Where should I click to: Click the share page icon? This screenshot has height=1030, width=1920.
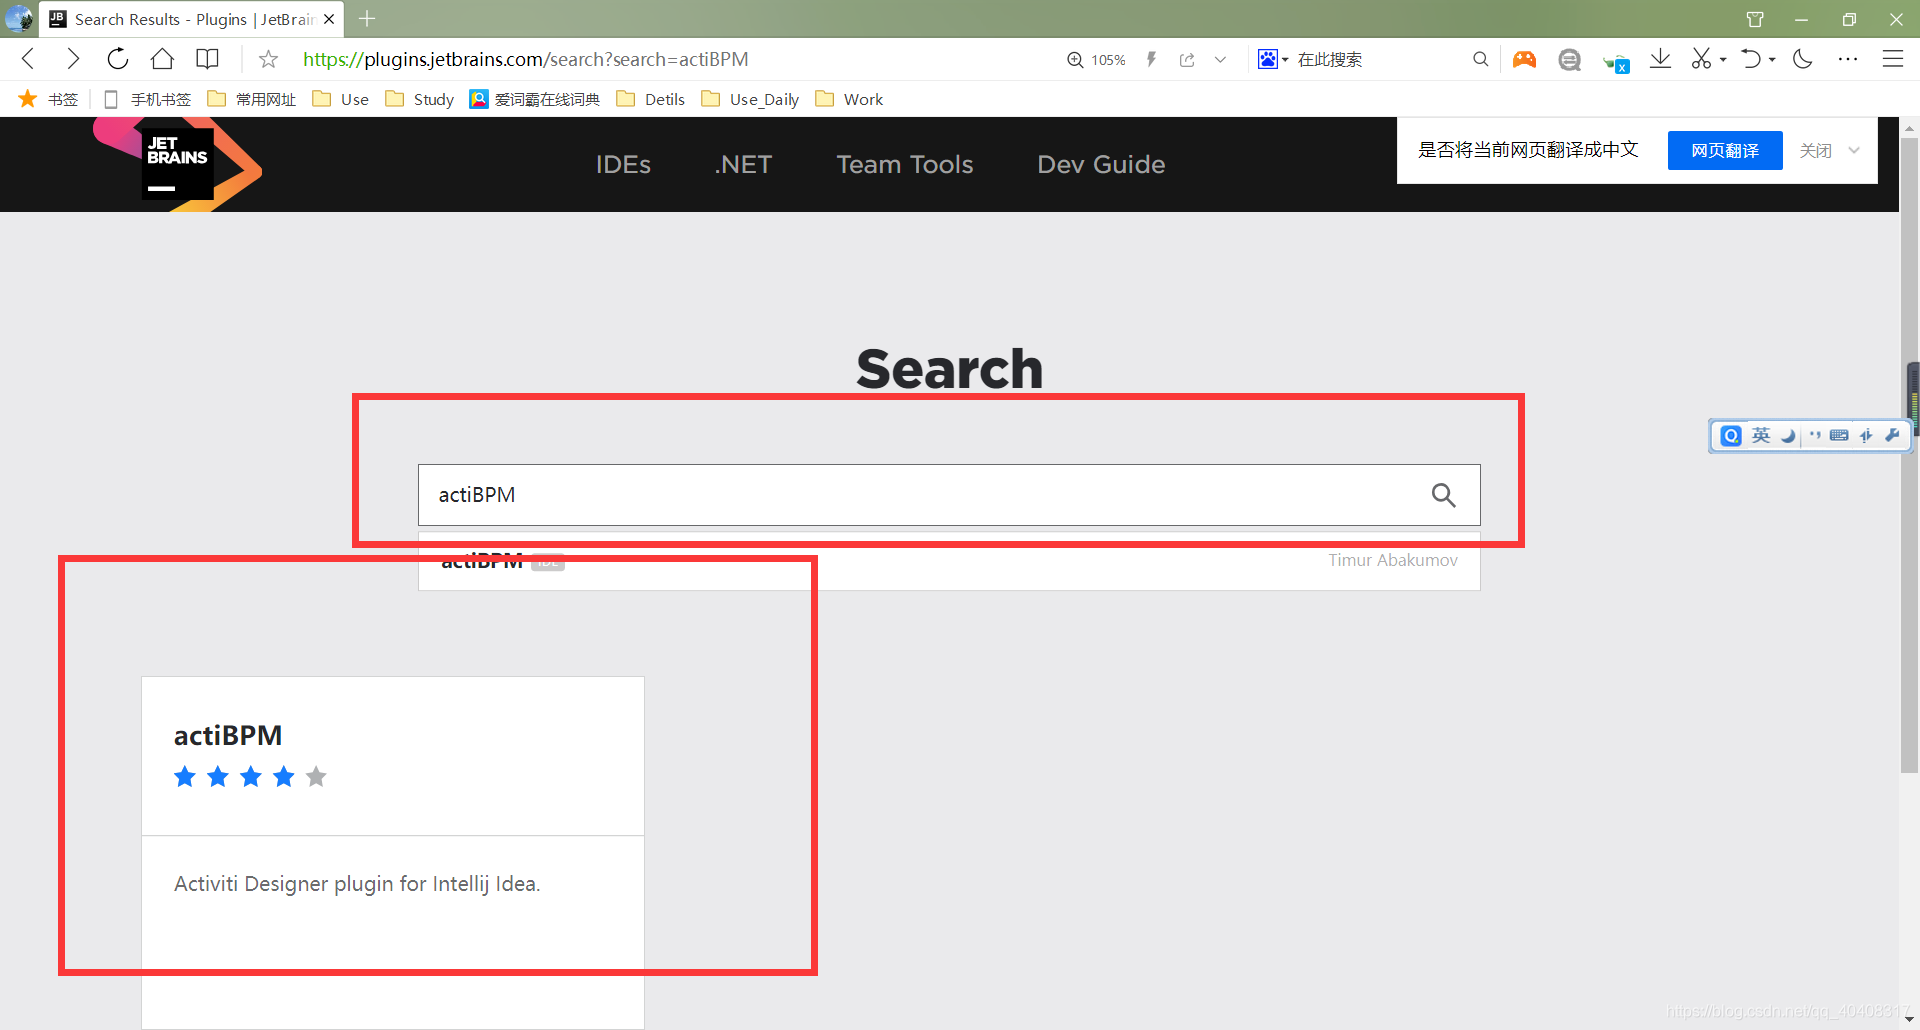tap(1187, 60)
